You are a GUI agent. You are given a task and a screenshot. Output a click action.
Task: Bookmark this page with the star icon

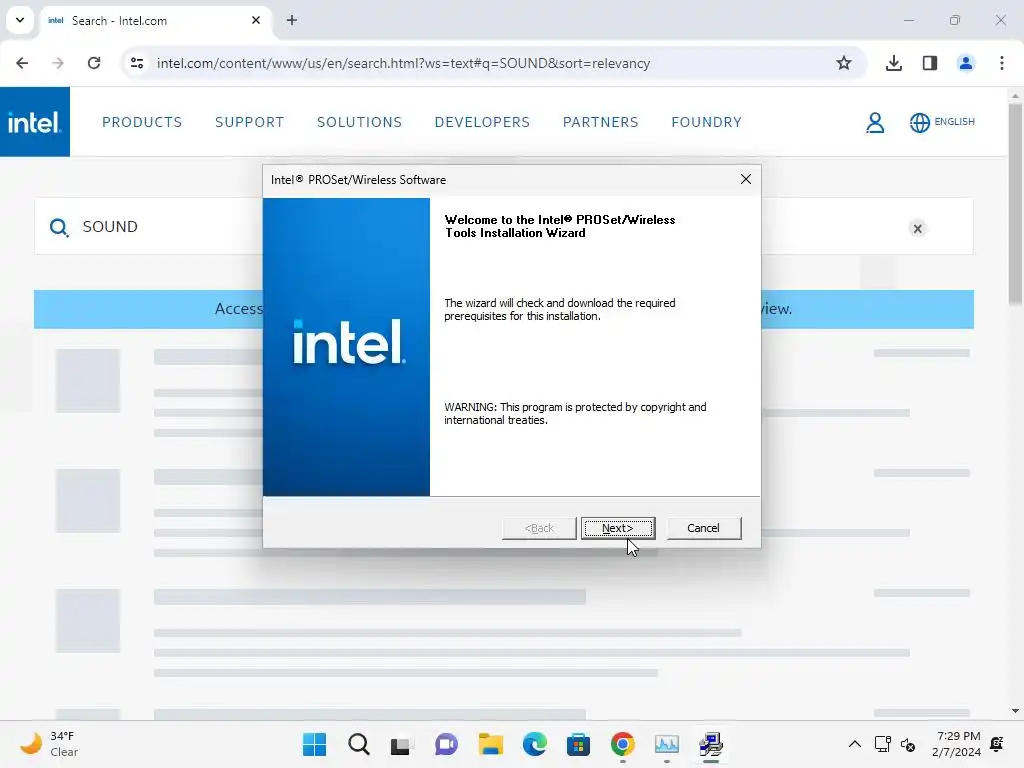coord(844,63)
